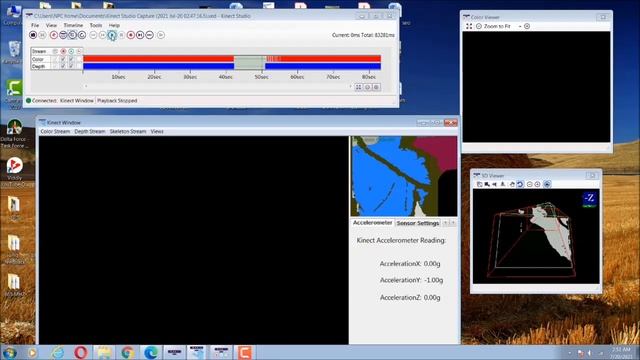The height and width of the screenshot is (360, 640).
Task: Switch to the Accelerometer tab
Action: [x=372, y=223]
